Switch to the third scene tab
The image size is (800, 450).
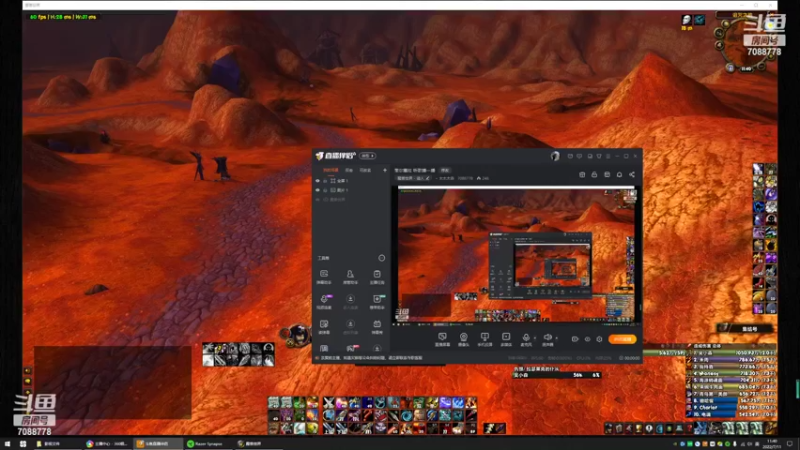(366, 170)
